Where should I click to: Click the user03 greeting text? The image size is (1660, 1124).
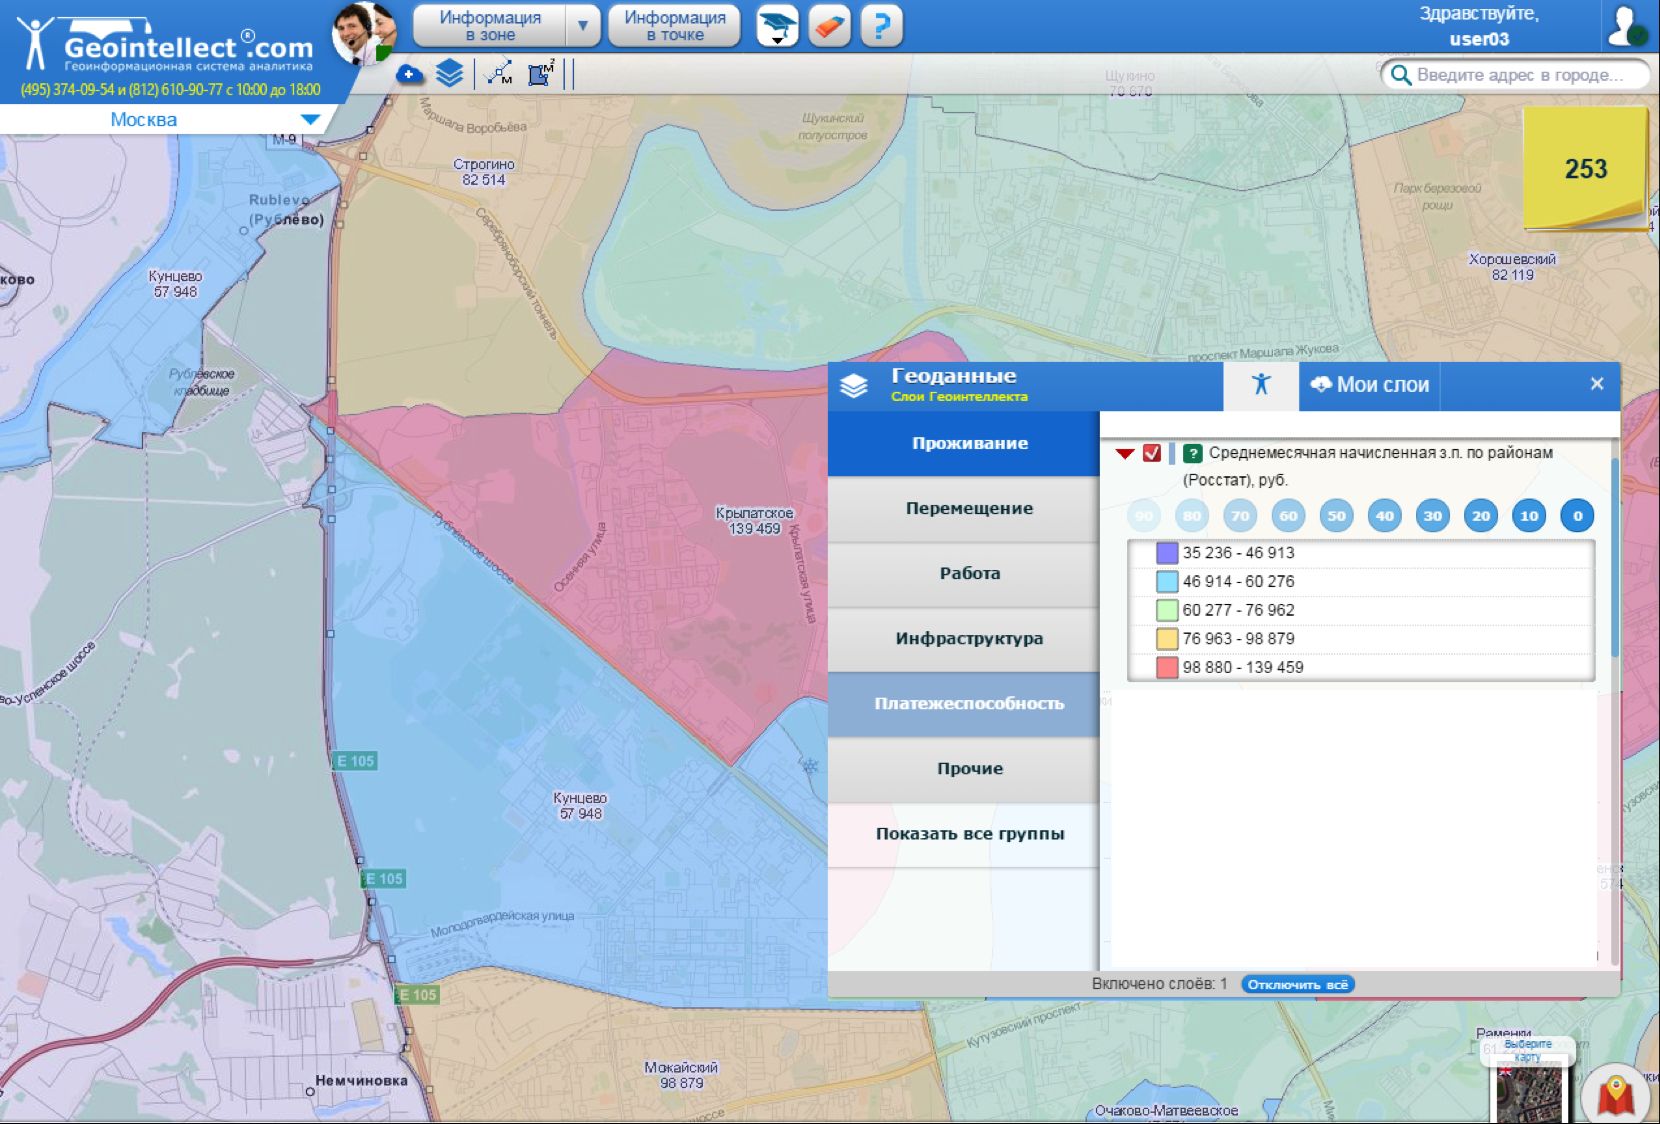(1479, 39)
